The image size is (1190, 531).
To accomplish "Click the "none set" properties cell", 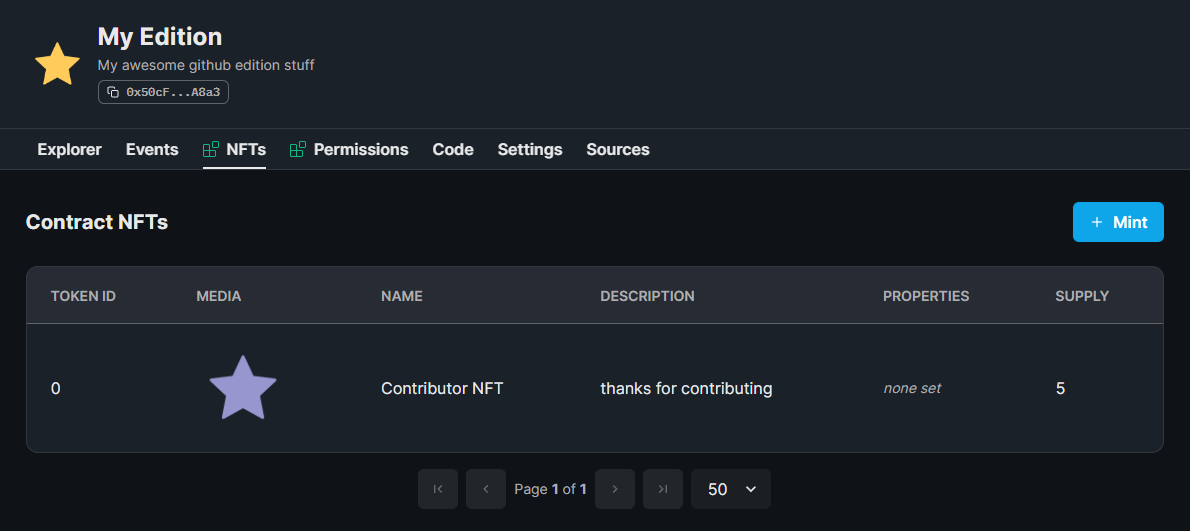I will [912, 388].
